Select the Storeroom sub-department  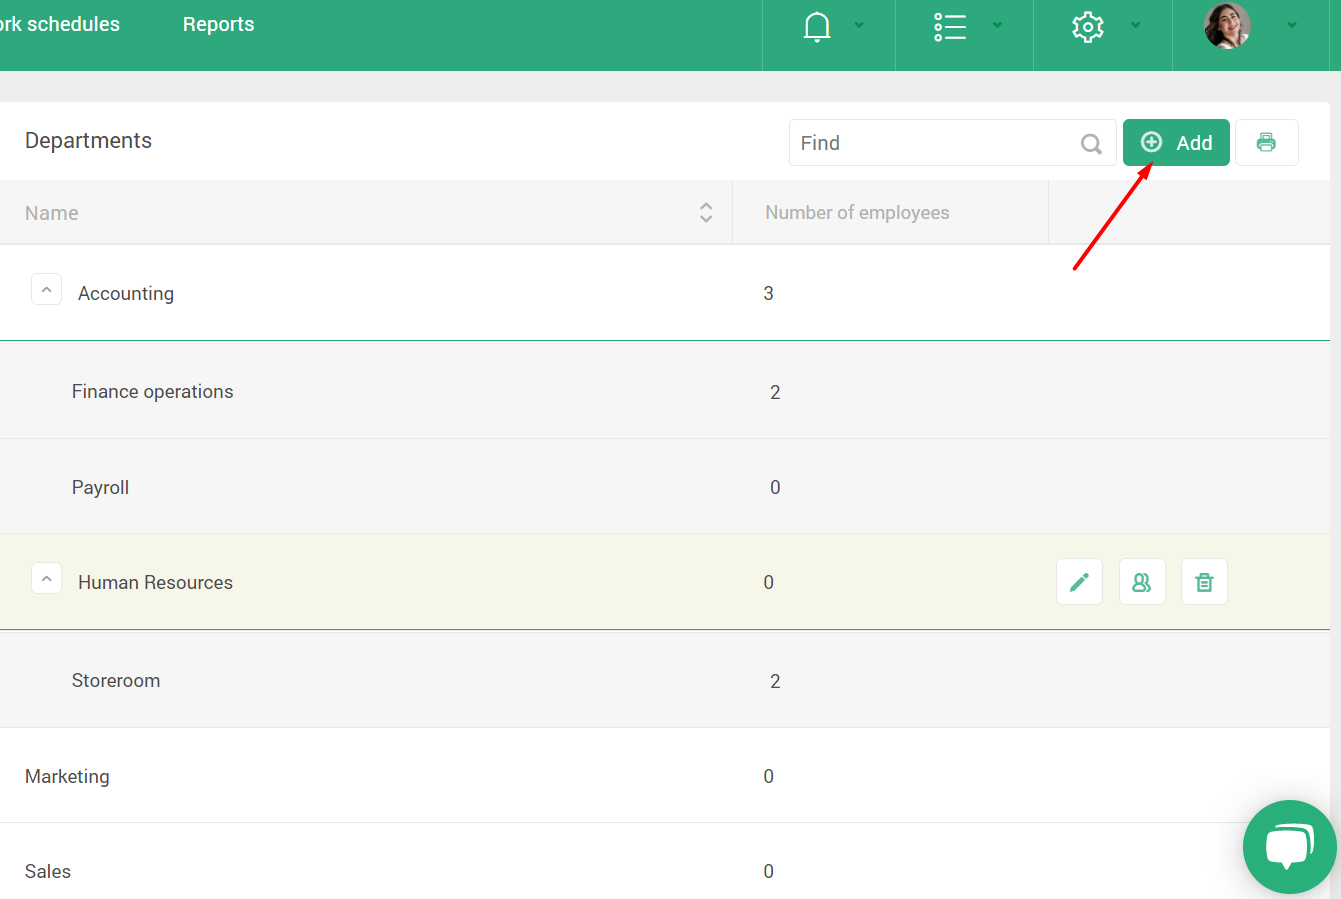pos(116,680)
